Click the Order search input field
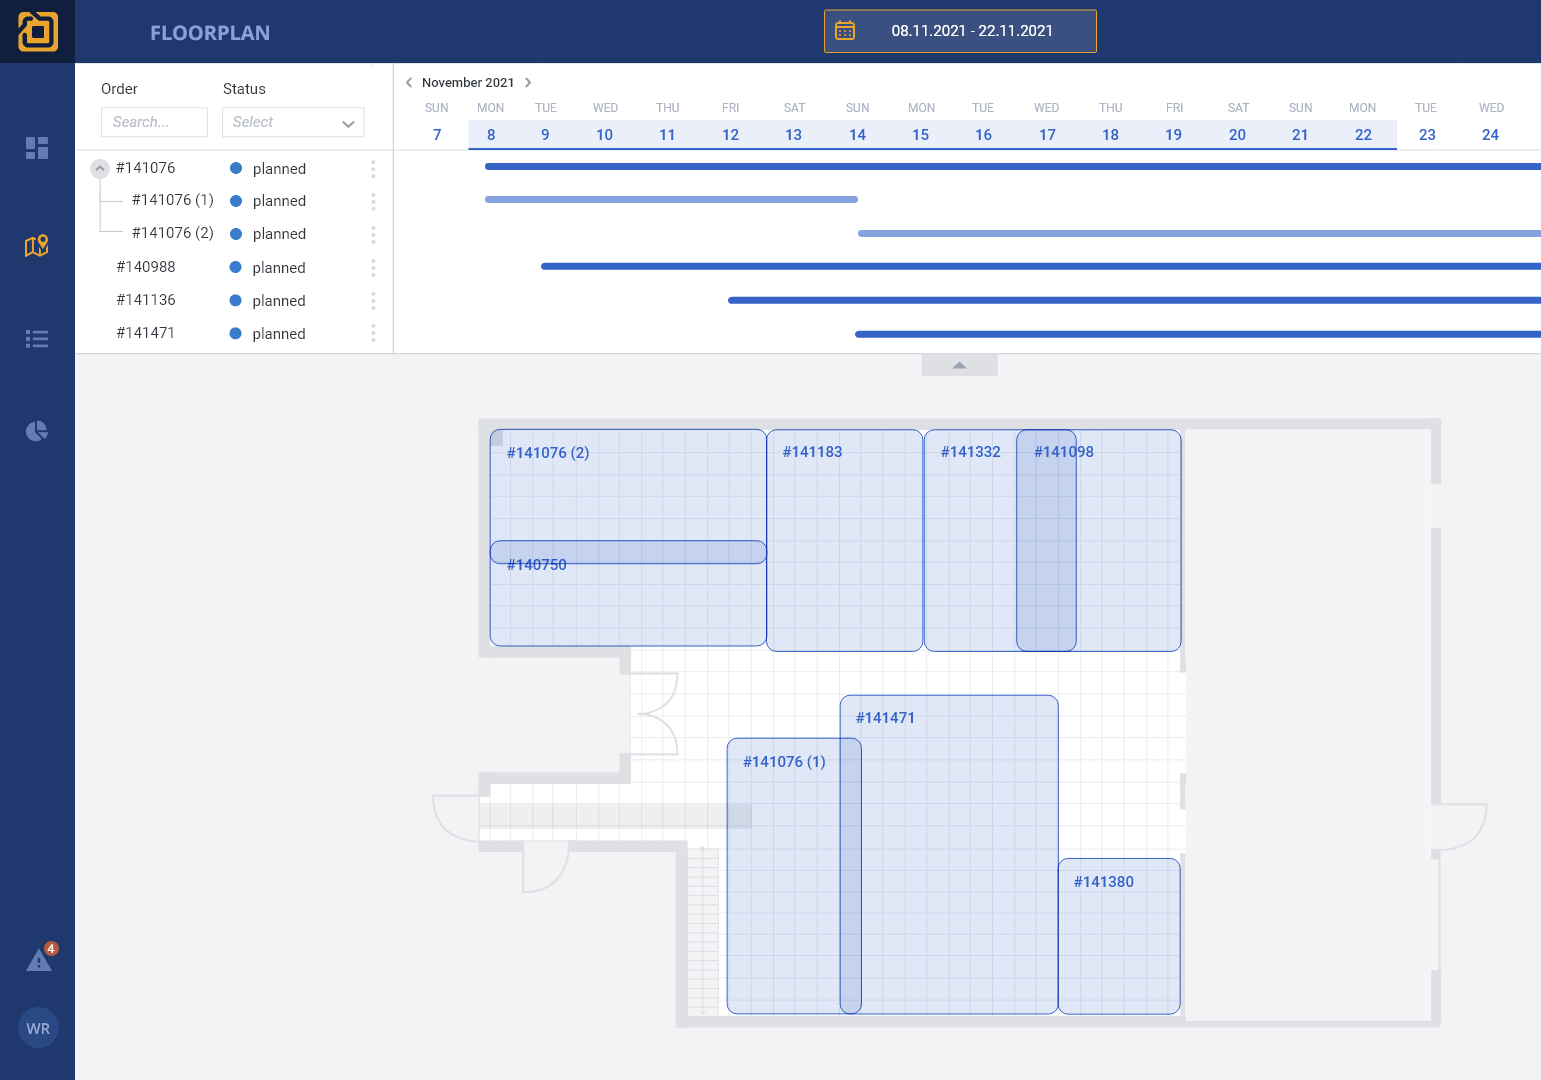Viewport: 1541px width, 1080px height. tap(154, 122)
